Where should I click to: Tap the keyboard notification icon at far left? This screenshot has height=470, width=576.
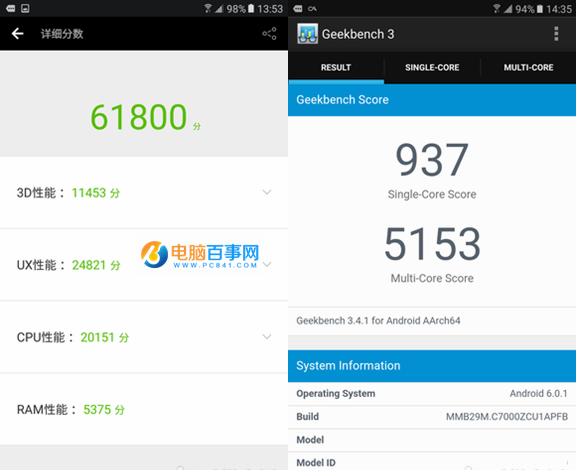point(11,8)
